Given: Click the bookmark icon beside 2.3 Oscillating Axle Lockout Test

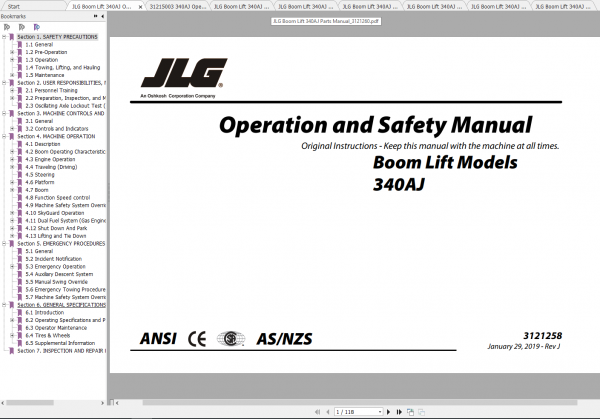Looking at the screenshot, I should tap(20, 106).
